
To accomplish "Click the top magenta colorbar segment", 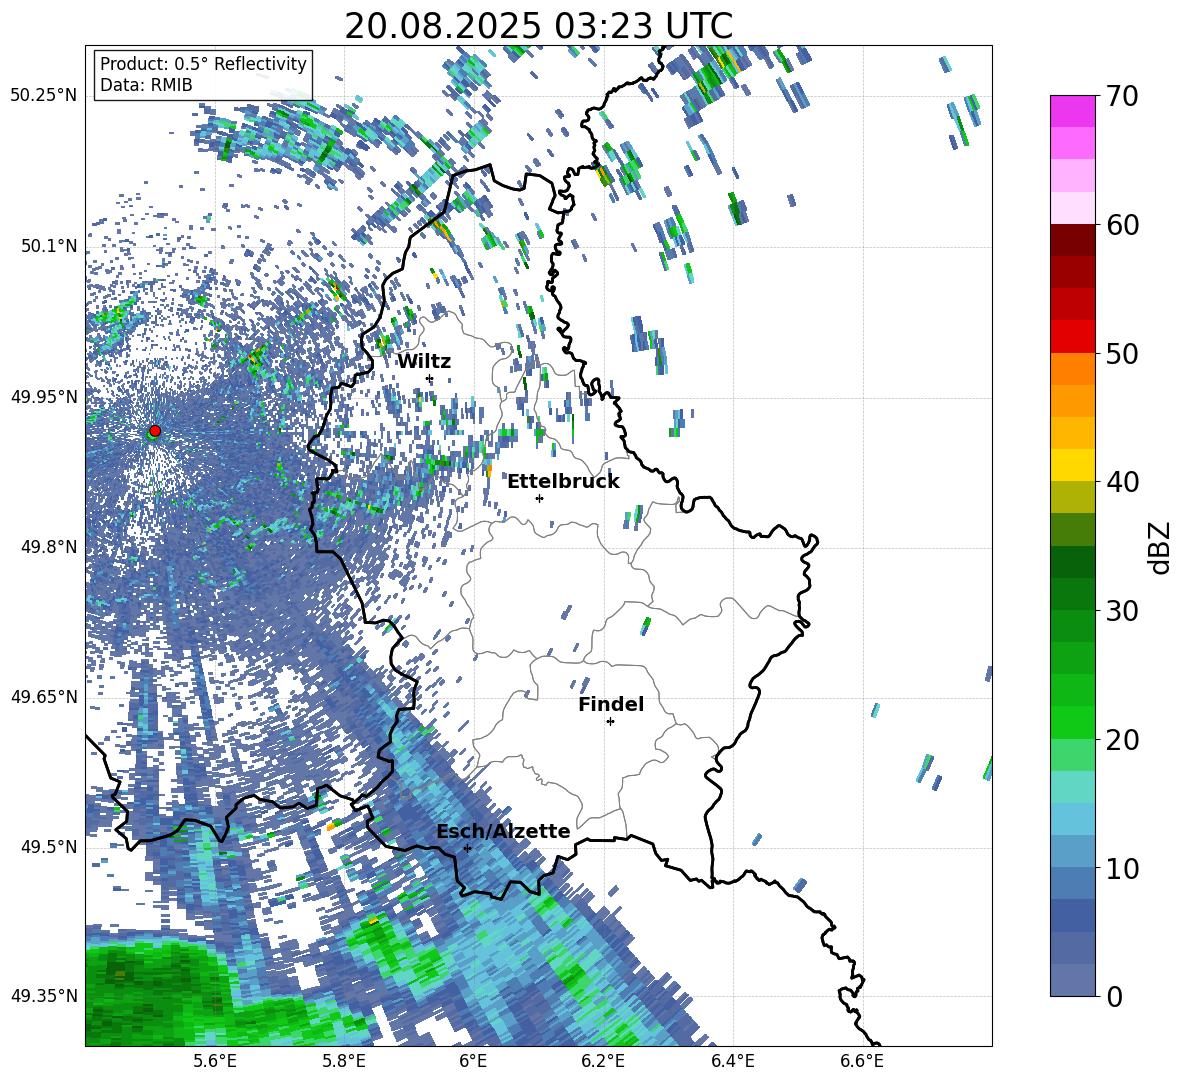I will [1072, 111].
